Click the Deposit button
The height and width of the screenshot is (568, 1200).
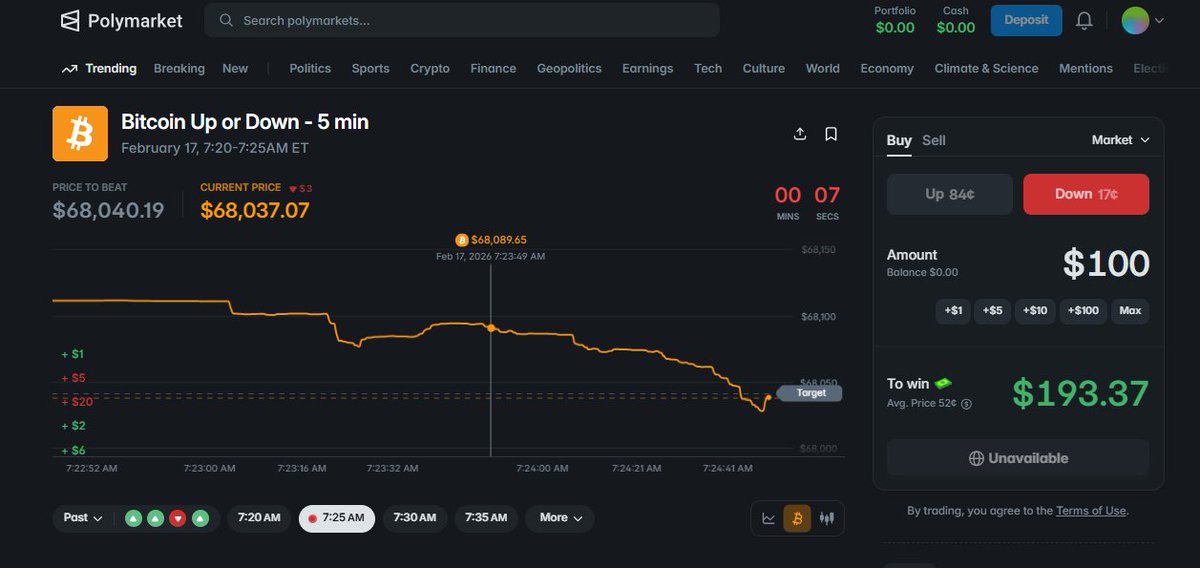(x=1026, y=20)
